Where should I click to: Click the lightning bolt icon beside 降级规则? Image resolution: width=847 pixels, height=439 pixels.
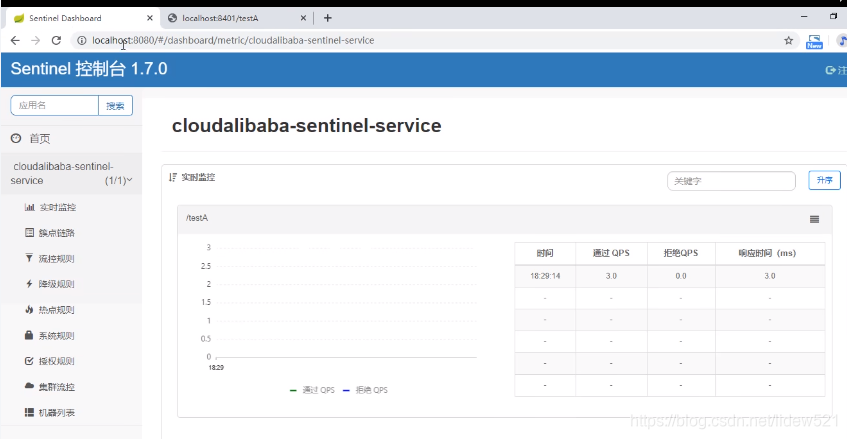[29, 283]
